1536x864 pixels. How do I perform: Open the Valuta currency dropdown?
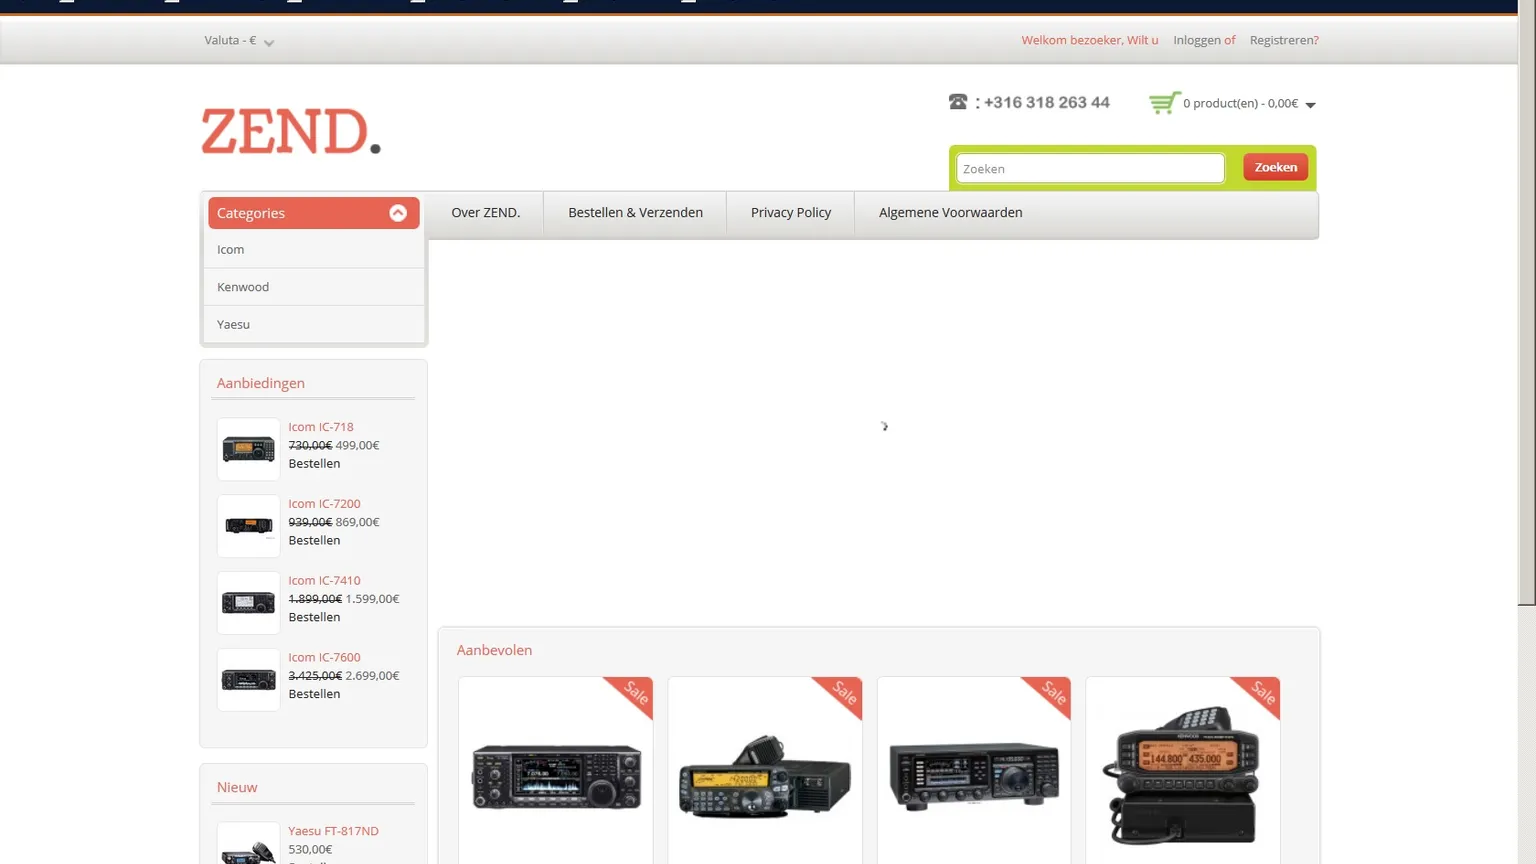pyautogui.click(x=239, y=41)
